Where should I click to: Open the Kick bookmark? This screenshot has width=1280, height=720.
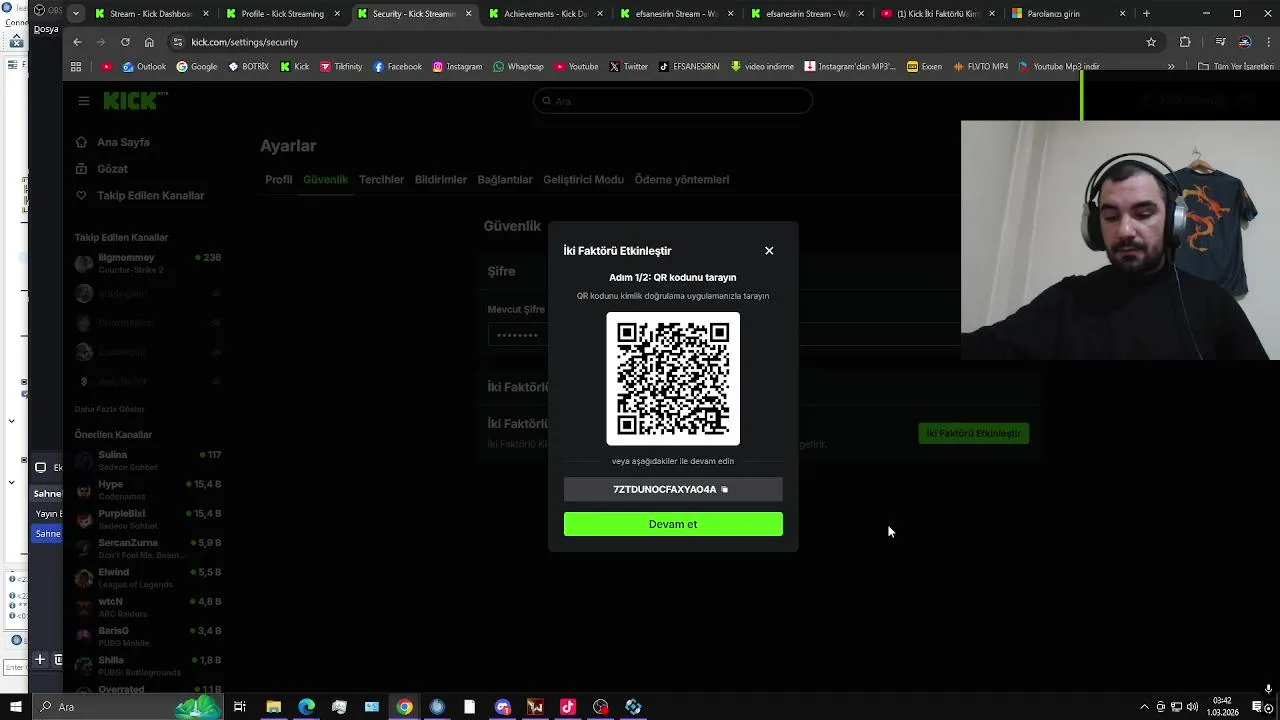point(295,67)
